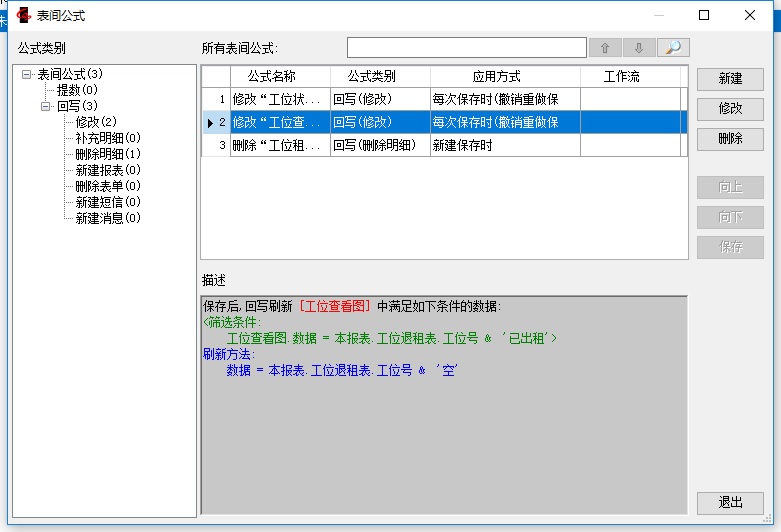
Task: Click 退出 to exit the dialog
Action: coord(730,503)
